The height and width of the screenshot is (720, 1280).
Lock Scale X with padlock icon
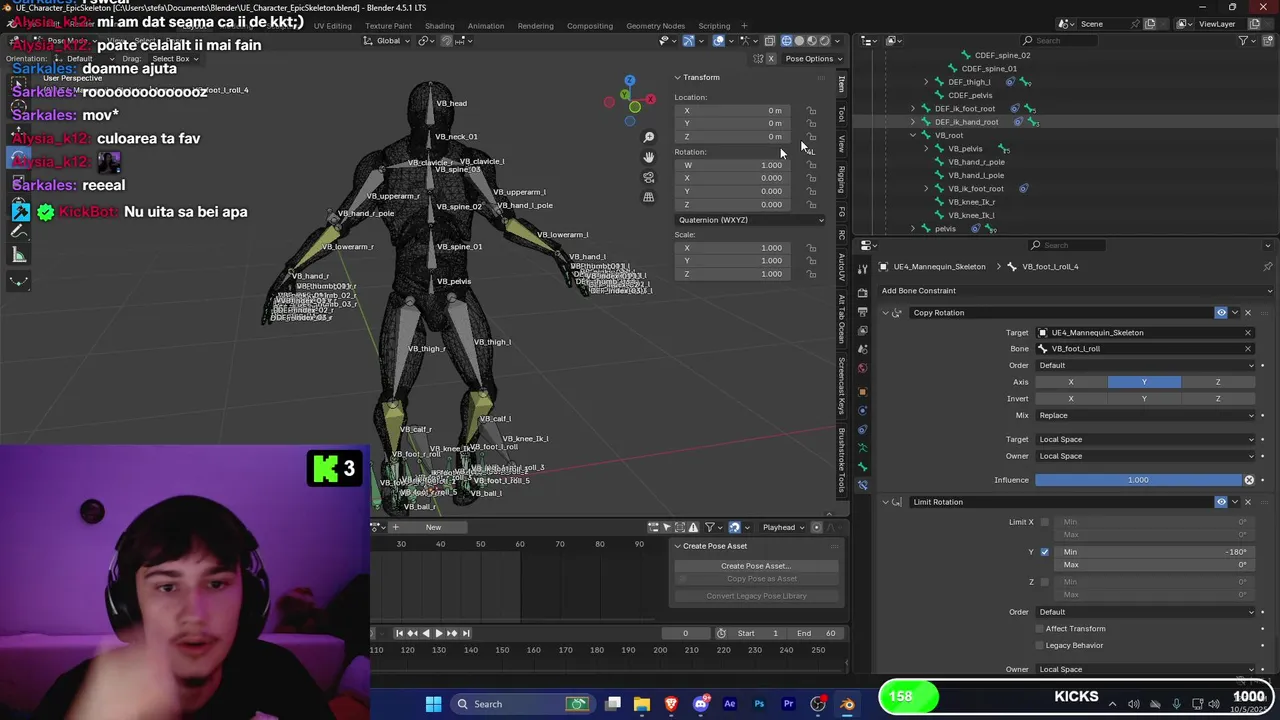[x=811, y=248]
